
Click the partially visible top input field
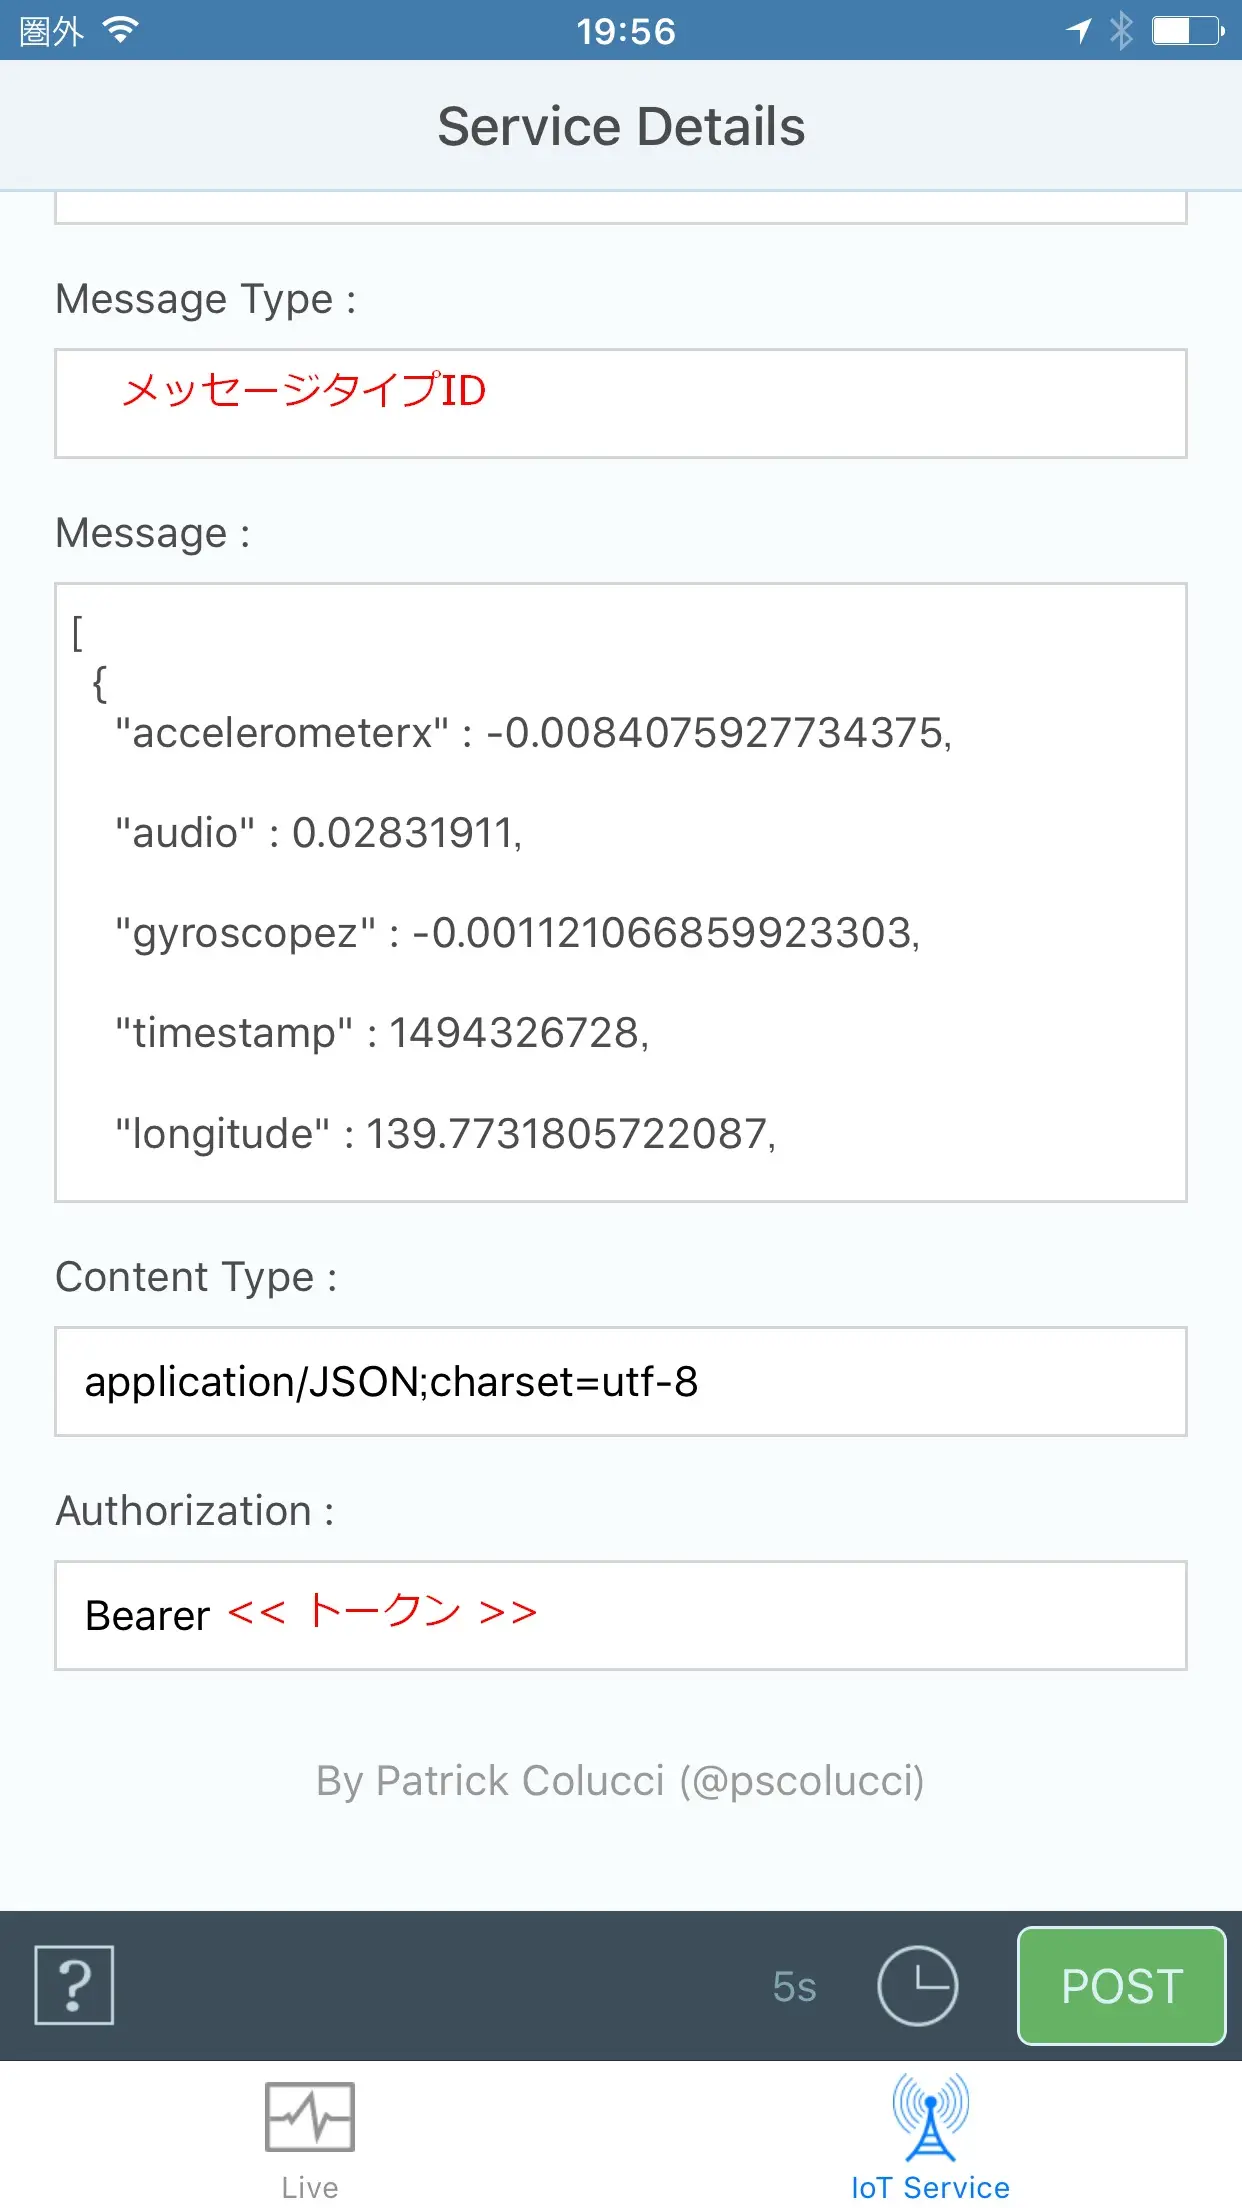(621, 207)
